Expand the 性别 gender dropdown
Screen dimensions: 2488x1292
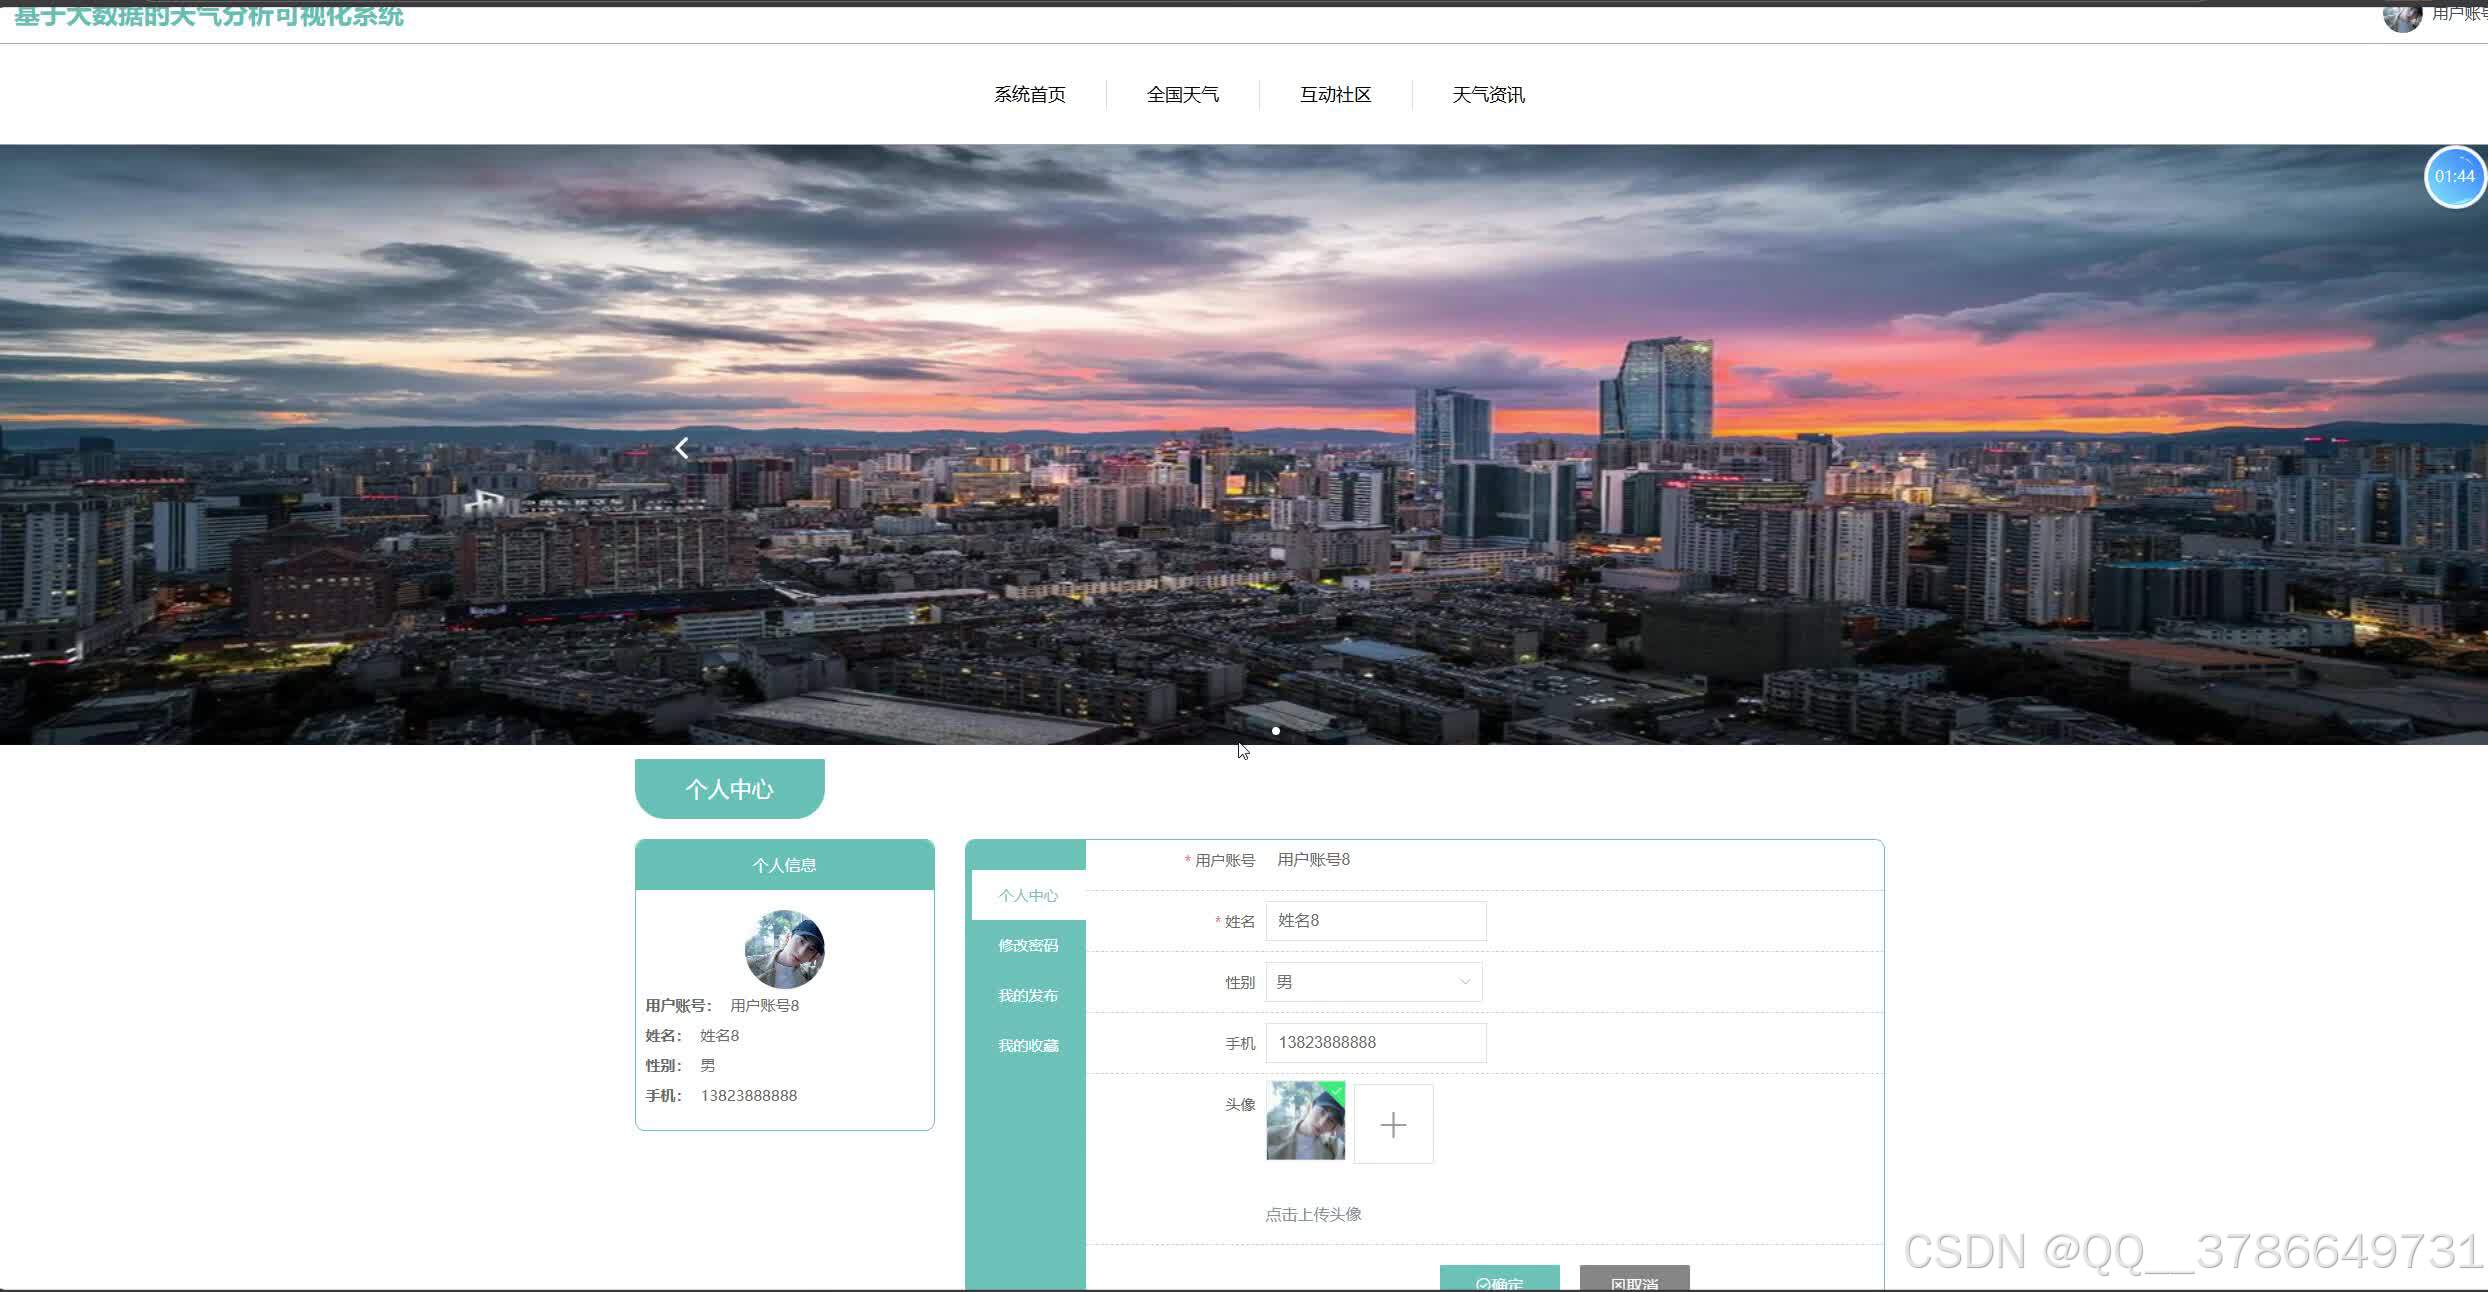pyautogui.click(x=1374, y=982)
